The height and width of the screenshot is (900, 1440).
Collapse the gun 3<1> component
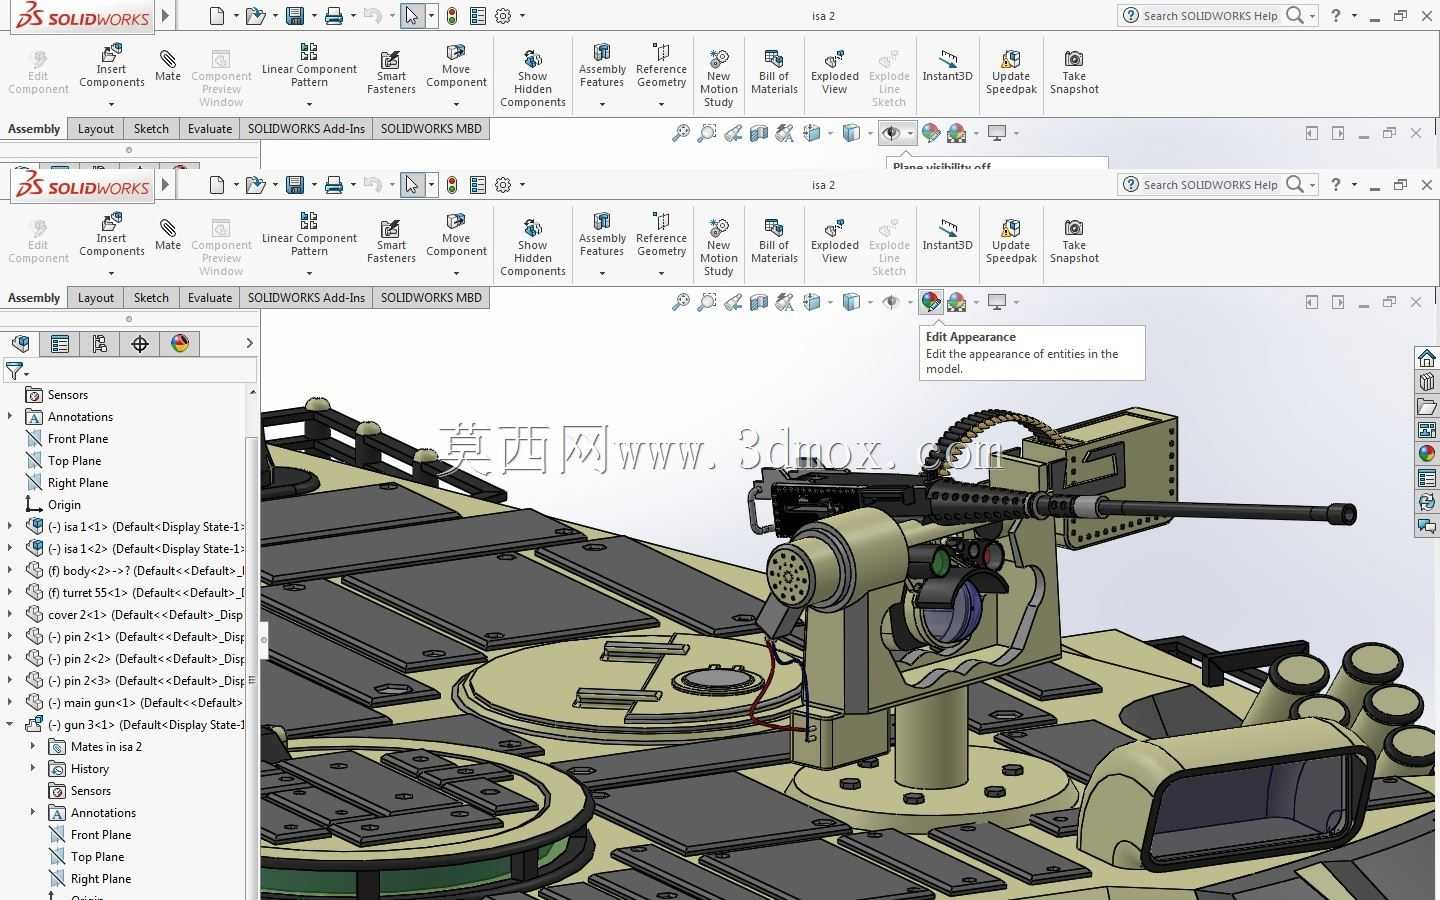pos(10,725)
